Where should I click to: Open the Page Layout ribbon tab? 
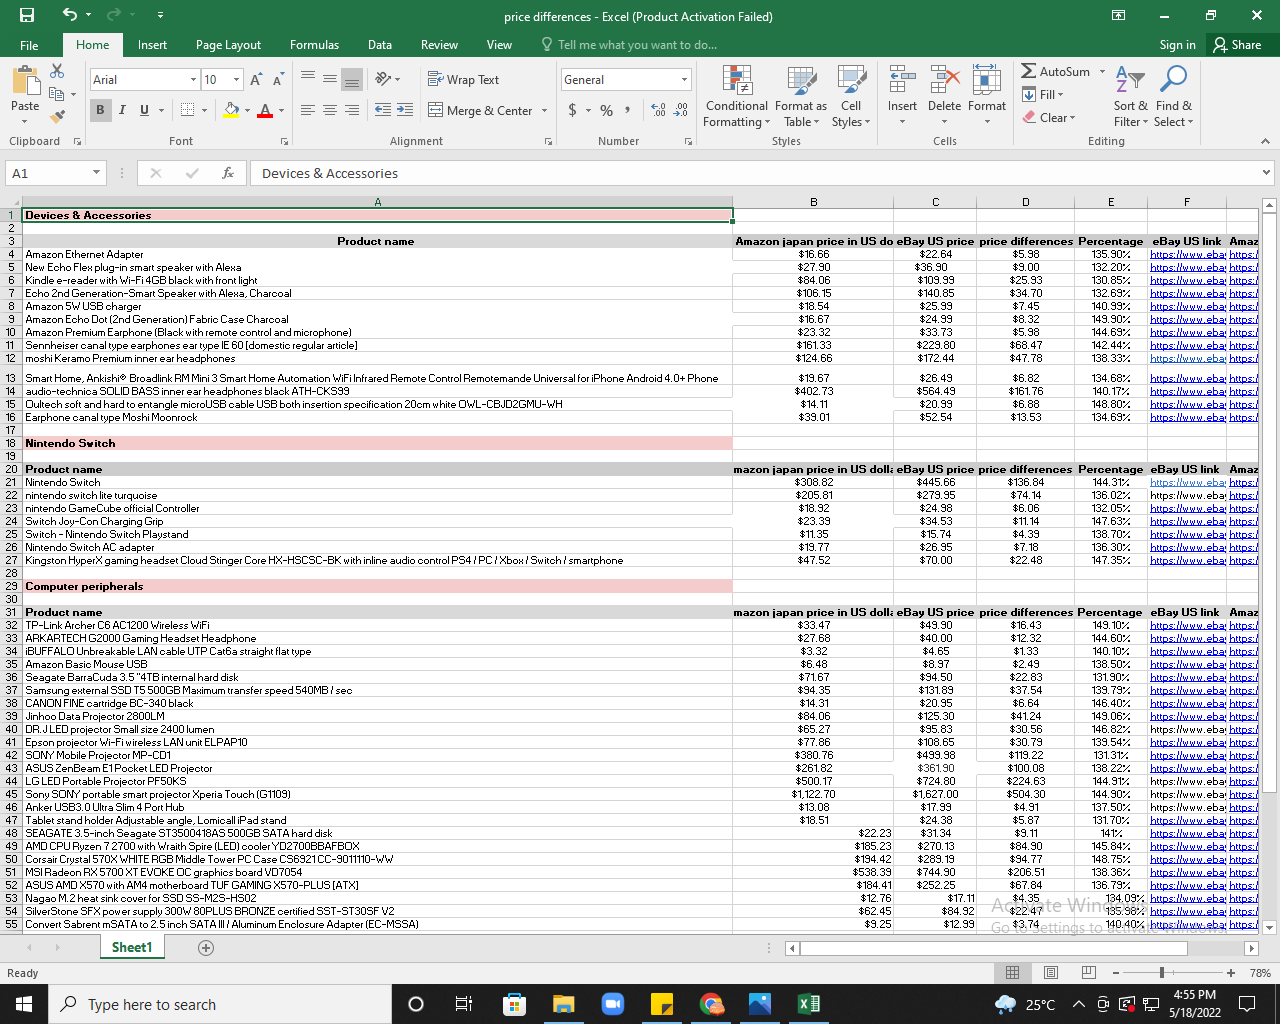tap(228, 45)
